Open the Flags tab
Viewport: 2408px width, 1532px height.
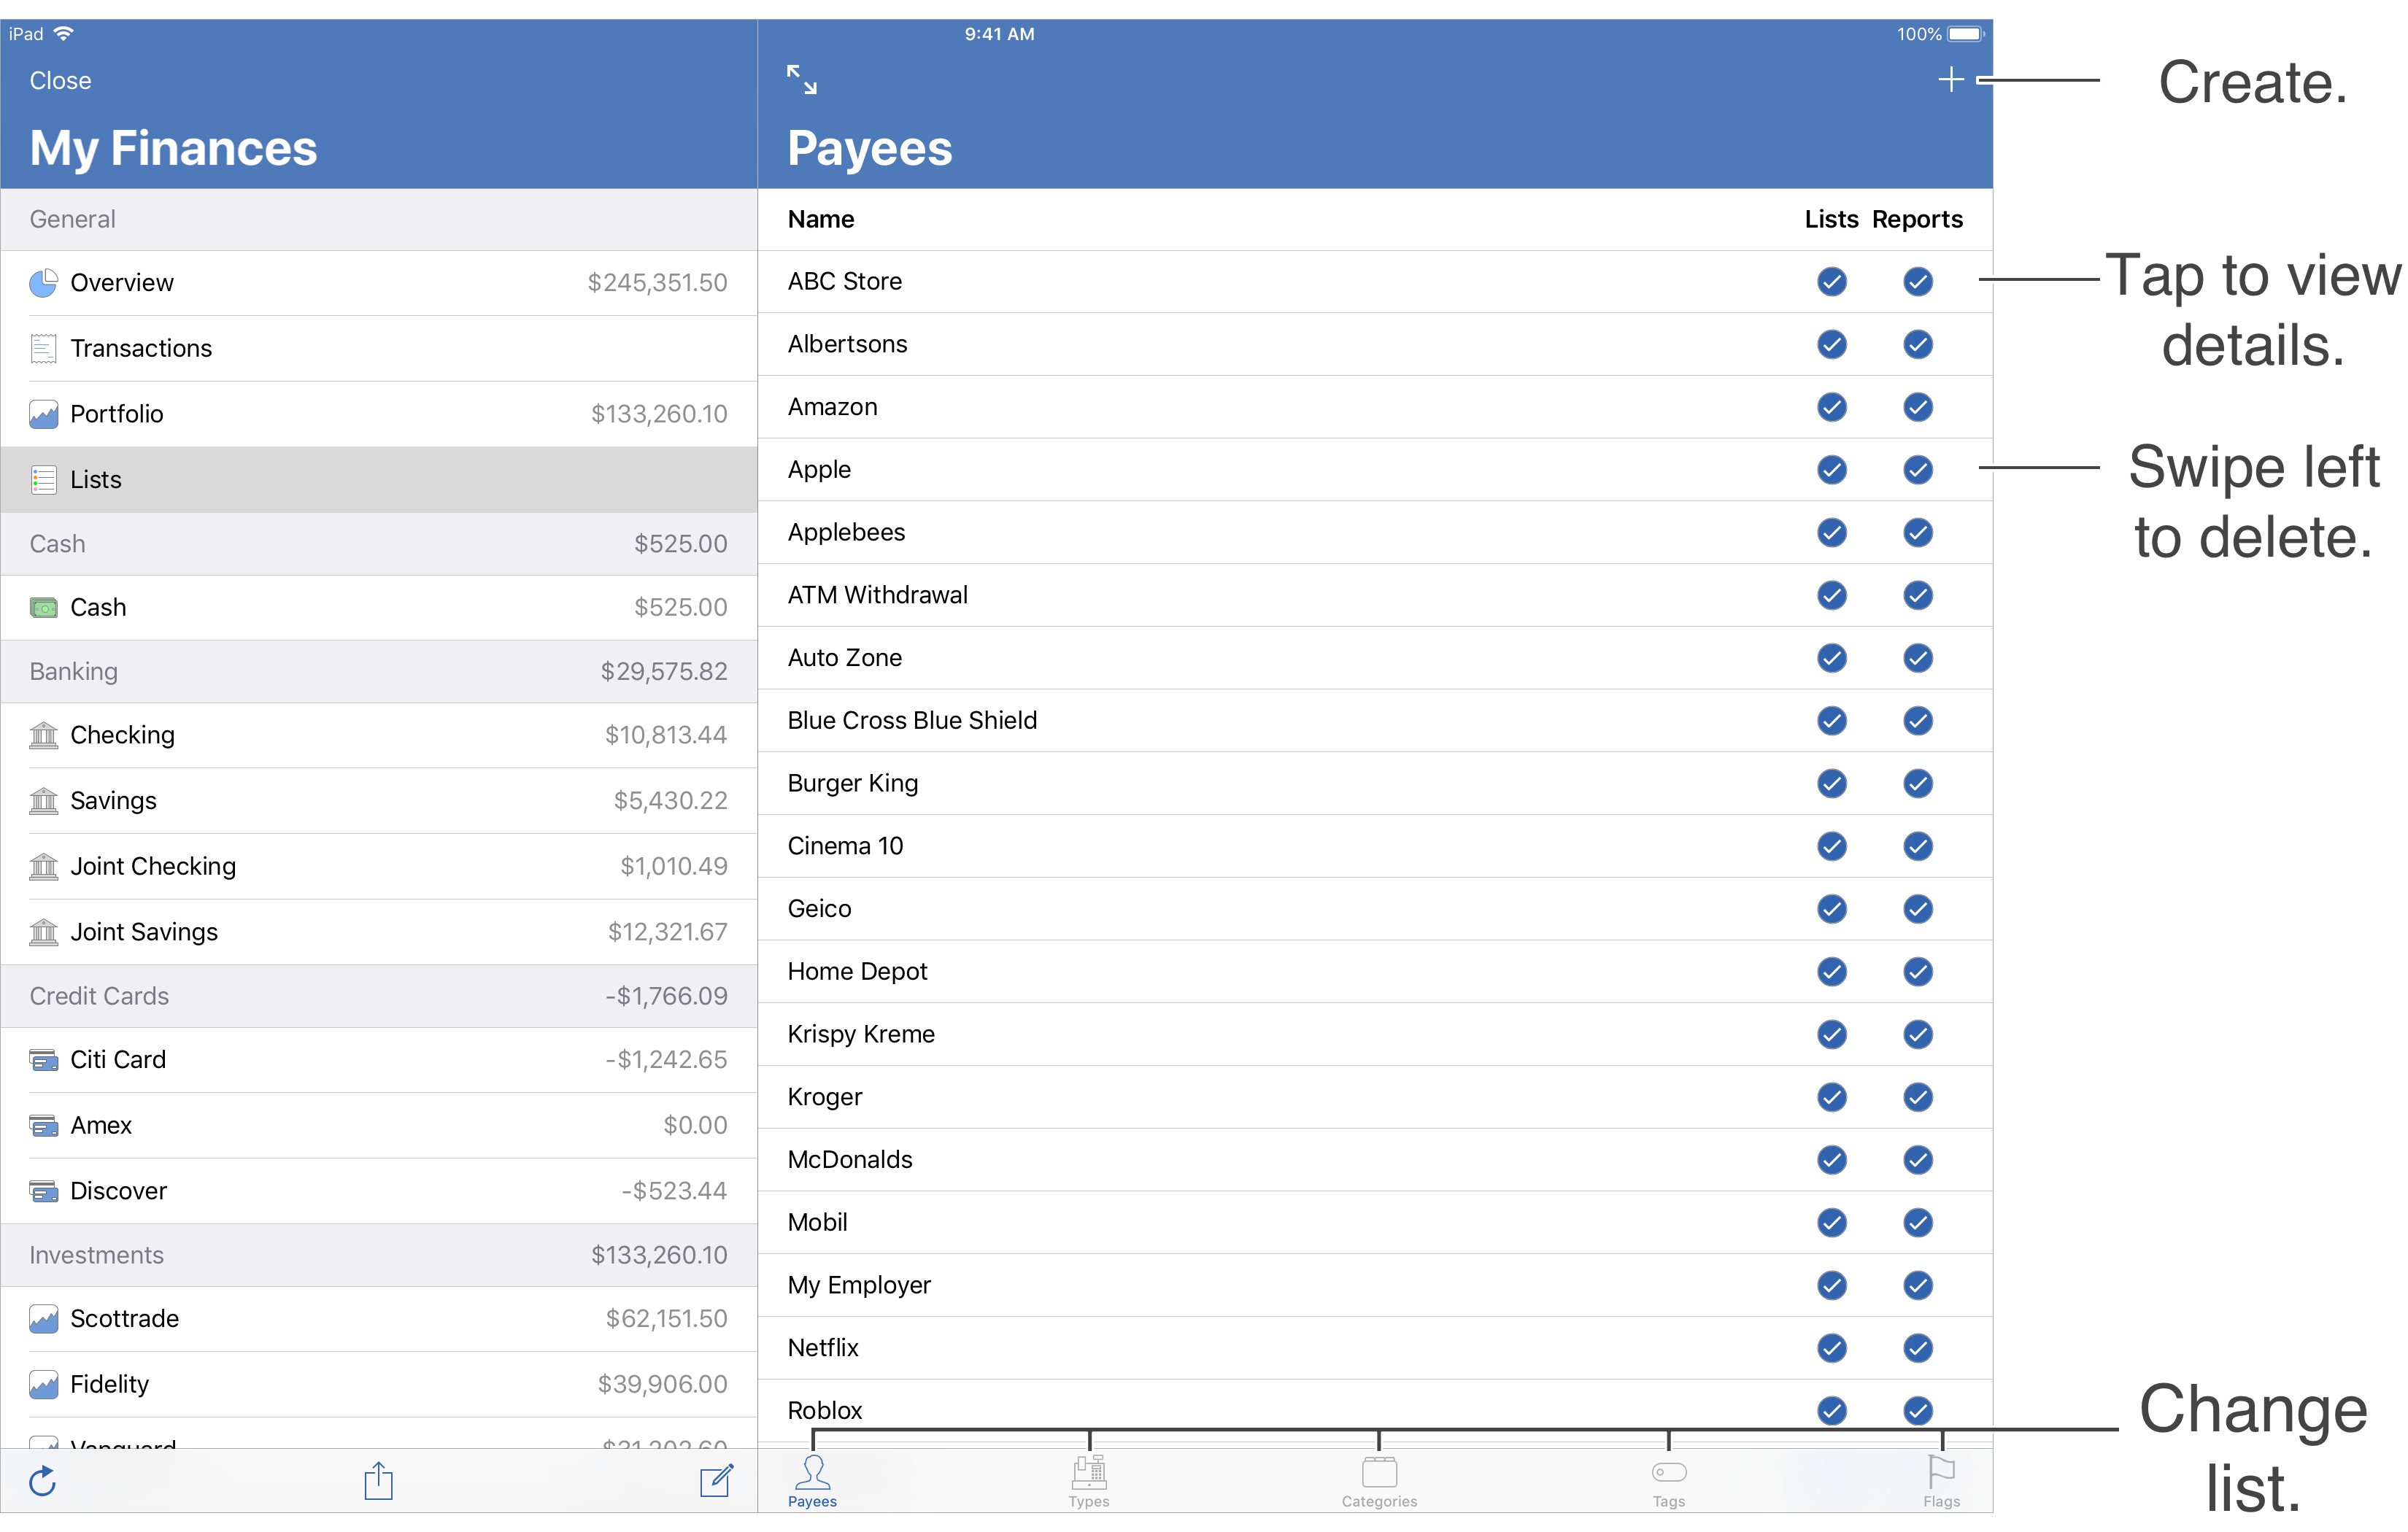[x=1940, y=1481]
